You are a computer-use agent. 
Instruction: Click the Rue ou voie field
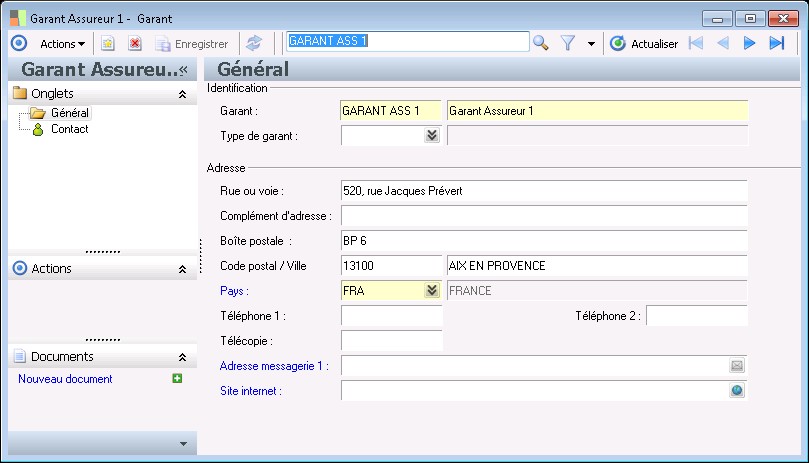point(544,191)
